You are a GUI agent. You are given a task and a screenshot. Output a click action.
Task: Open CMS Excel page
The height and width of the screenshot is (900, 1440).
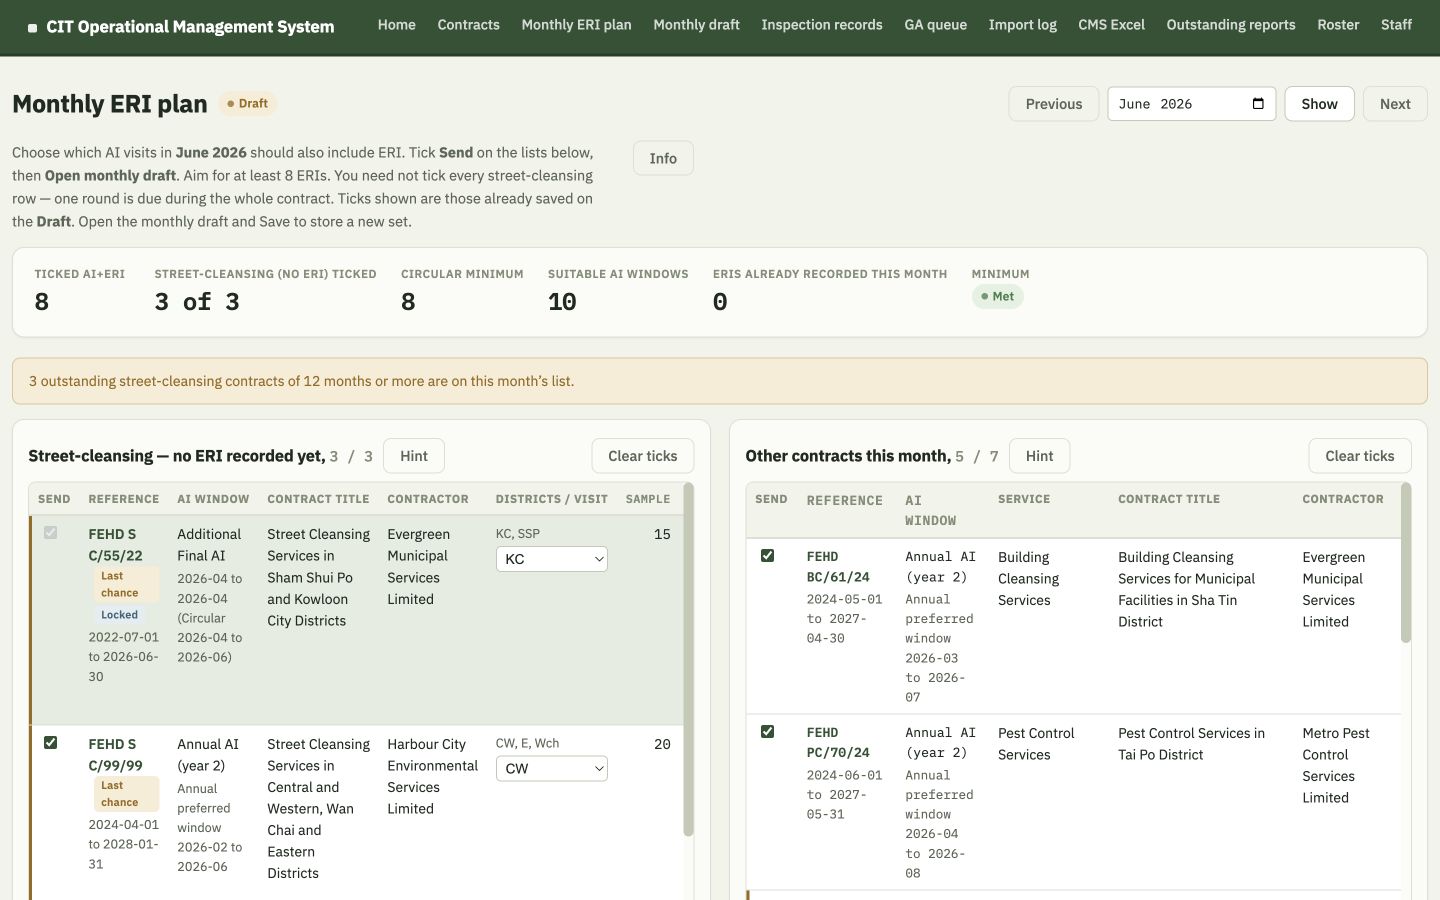[x=1111, y=25]
